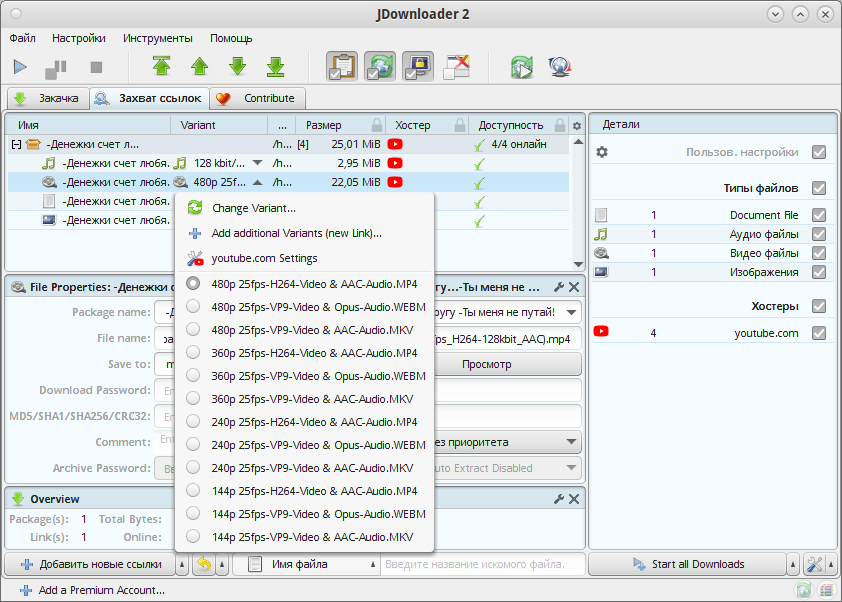
Task: Expand Добавить новые ссылки options arrow
Action: 182,564
